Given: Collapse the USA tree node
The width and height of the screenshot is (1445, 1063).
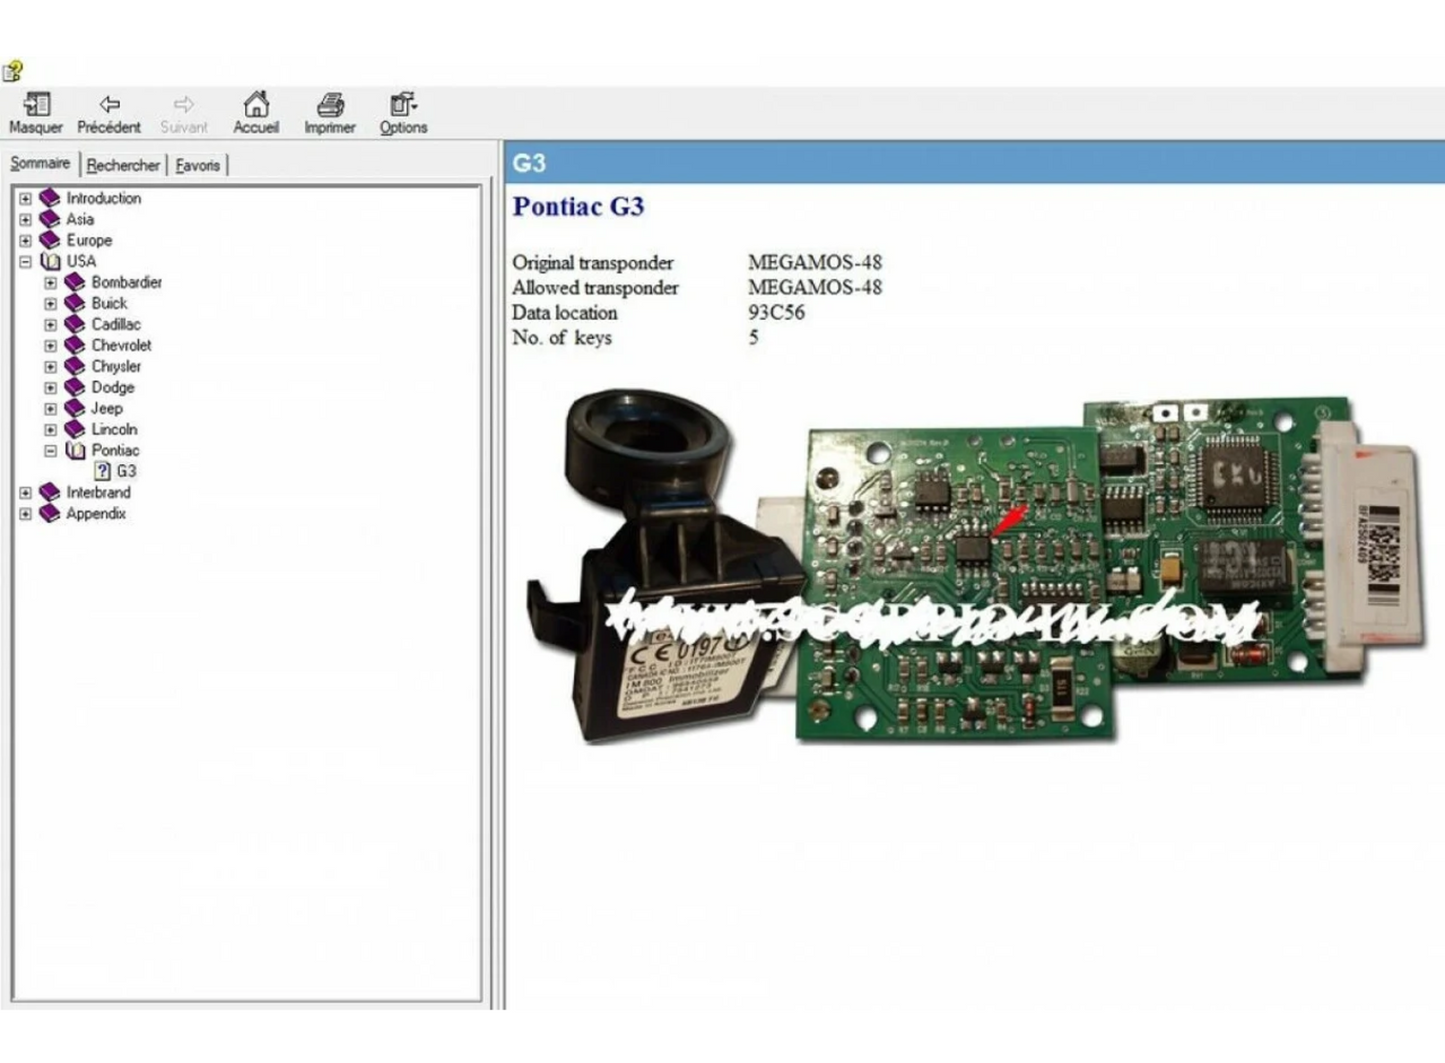Looking at the screenshot, I should [25, 261].
